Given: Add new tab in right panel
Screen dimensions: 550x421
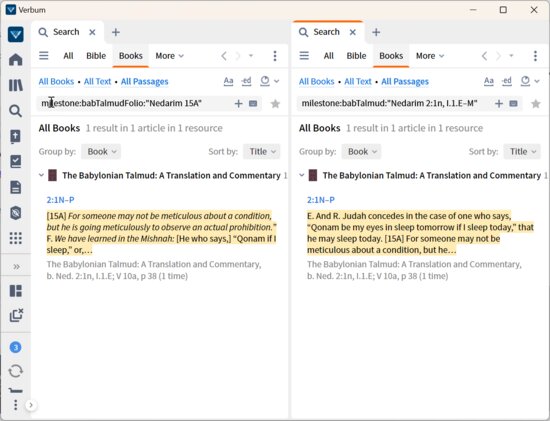Looking at the screenshot, I should click(x=376, y=32).
